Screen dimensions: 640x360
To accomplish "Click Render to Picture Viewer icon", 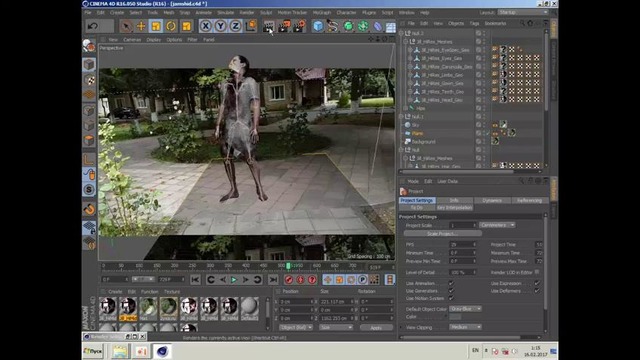I will pos(284,26).
